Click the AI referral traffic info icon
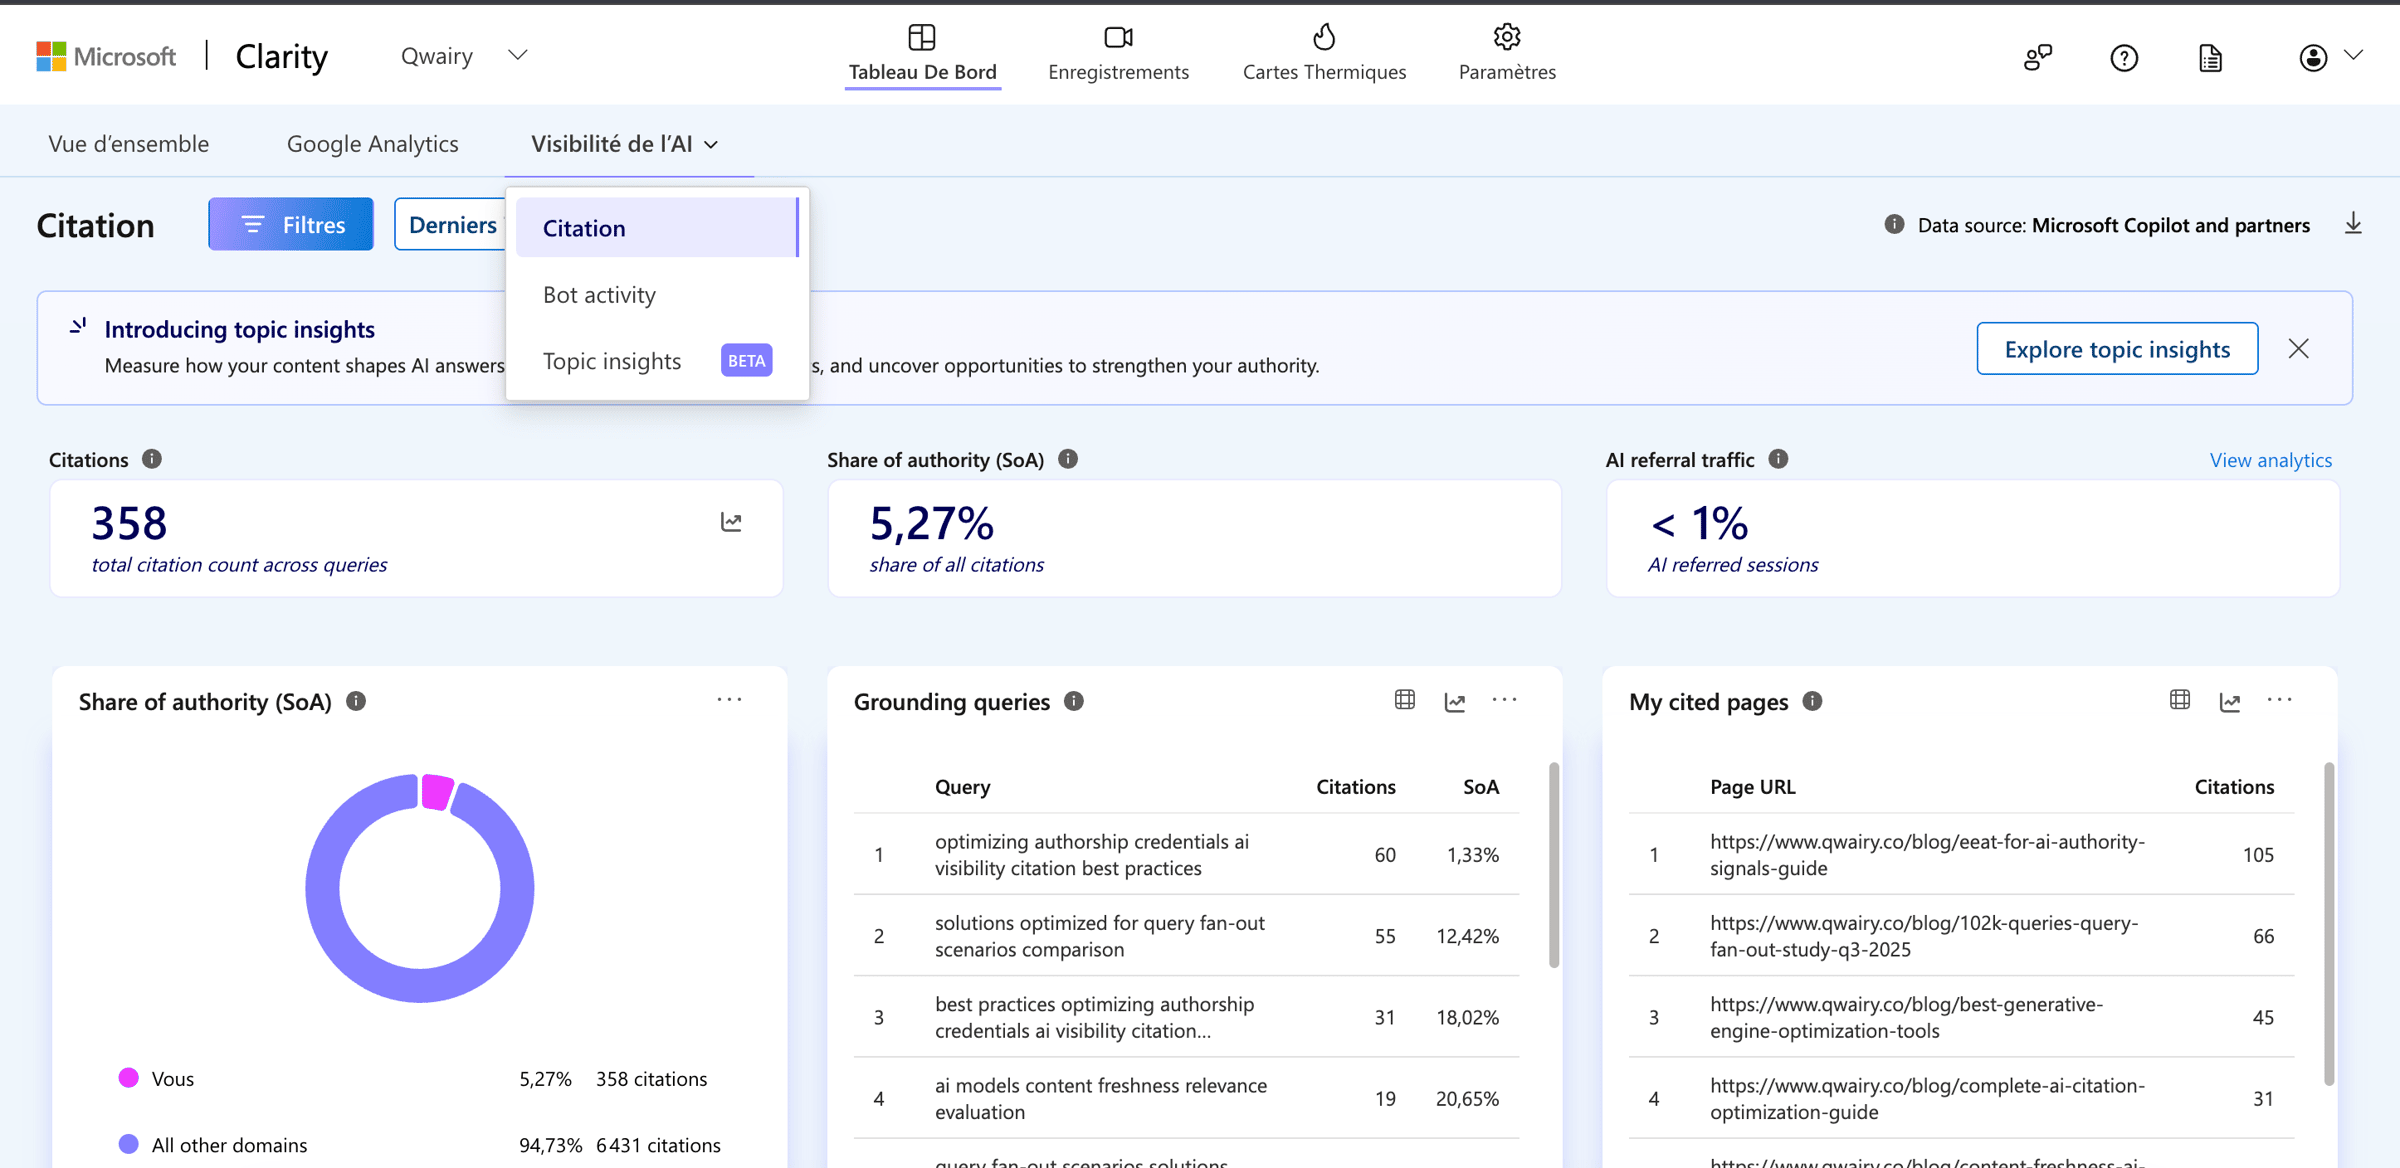This screenshot has width=2400, height=1168. 1778,459
